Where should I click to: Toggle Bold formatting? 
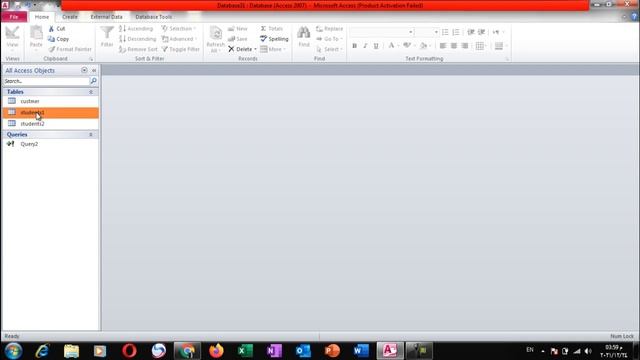pos(354,46)
